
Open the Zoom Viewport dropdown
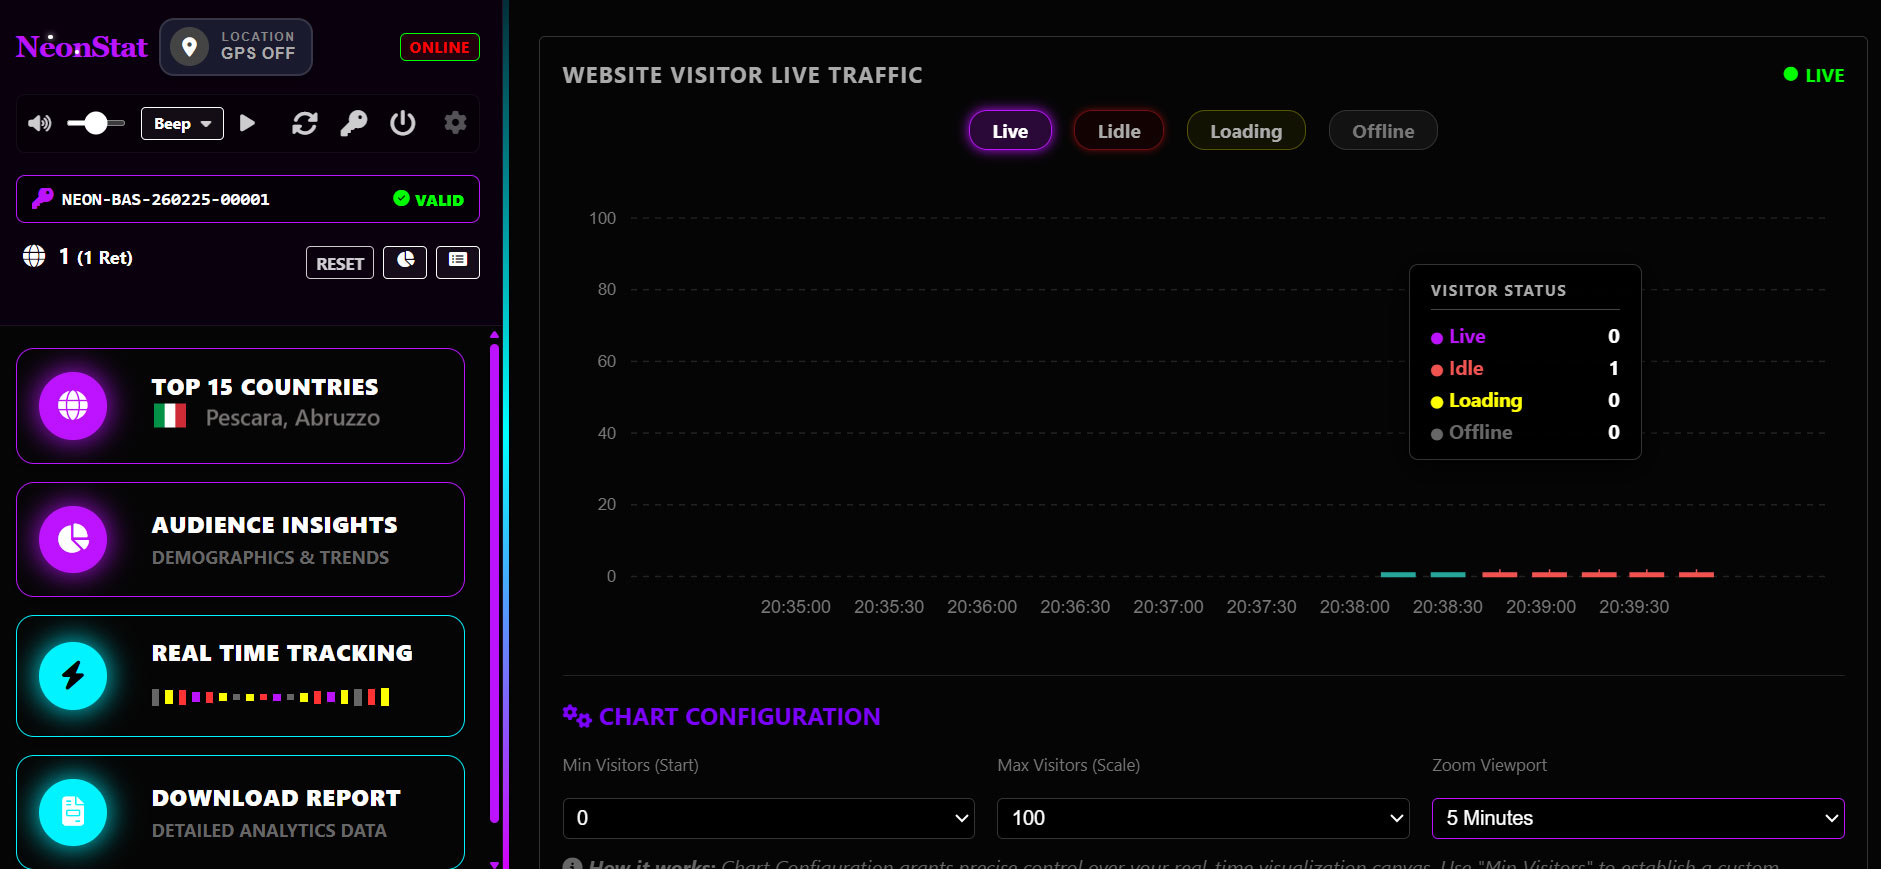click(1637, 818)
